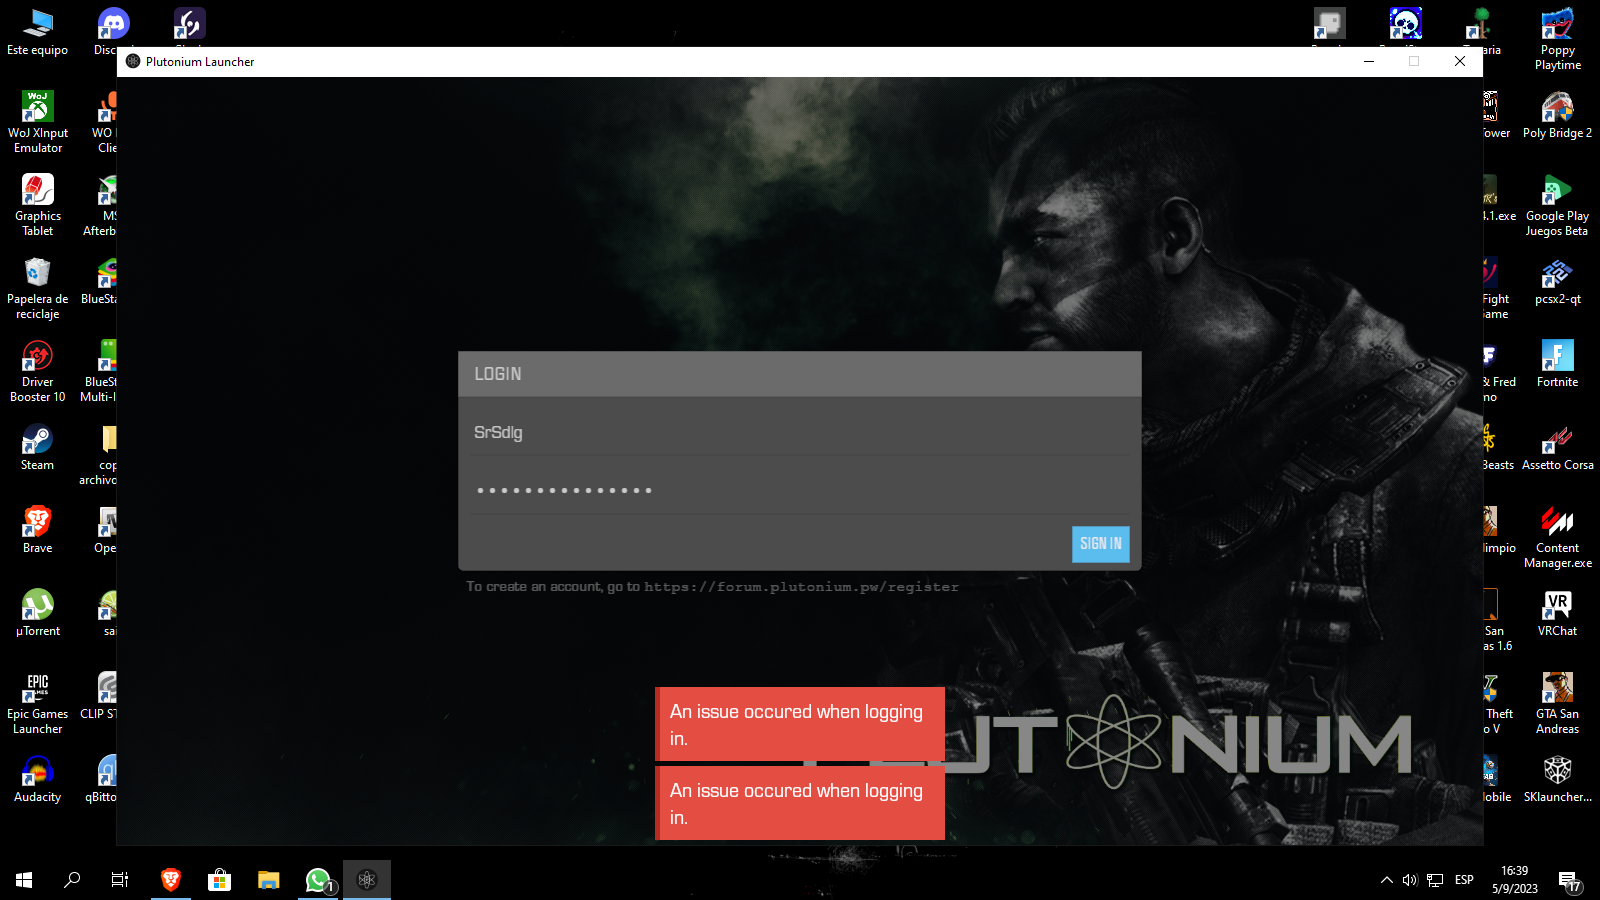Select the Poppy Playtime desktop icon
This screenshot has height=900, width=1600.
pos(1558,39)
